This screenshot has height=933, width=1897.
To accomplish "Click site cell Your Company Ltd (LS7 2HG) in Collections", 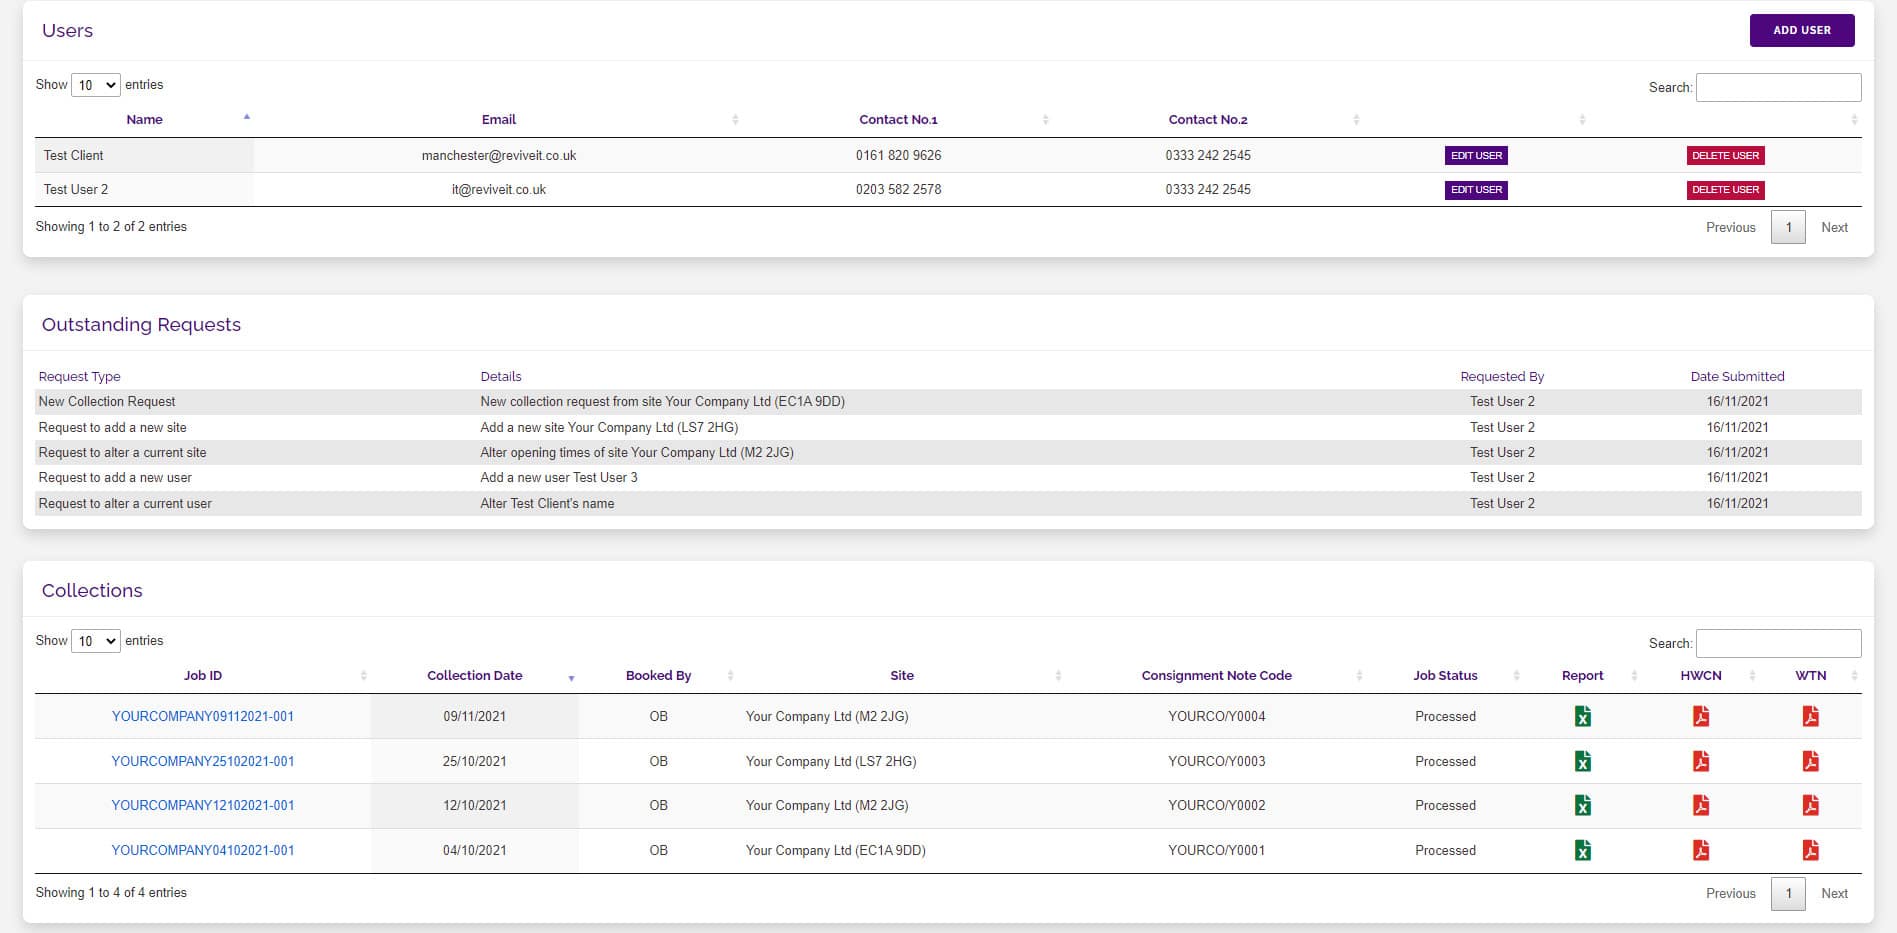I will click(x=830, y=761).
